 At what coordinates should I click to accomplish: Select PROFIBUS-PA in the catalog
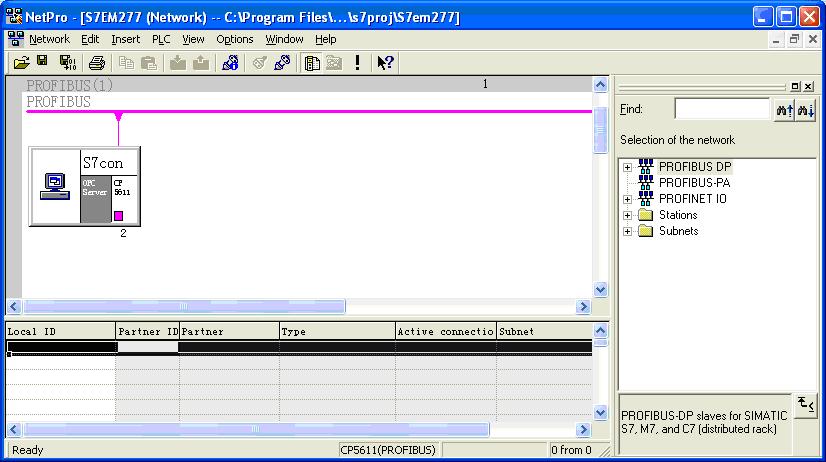(x=694, y=183)
